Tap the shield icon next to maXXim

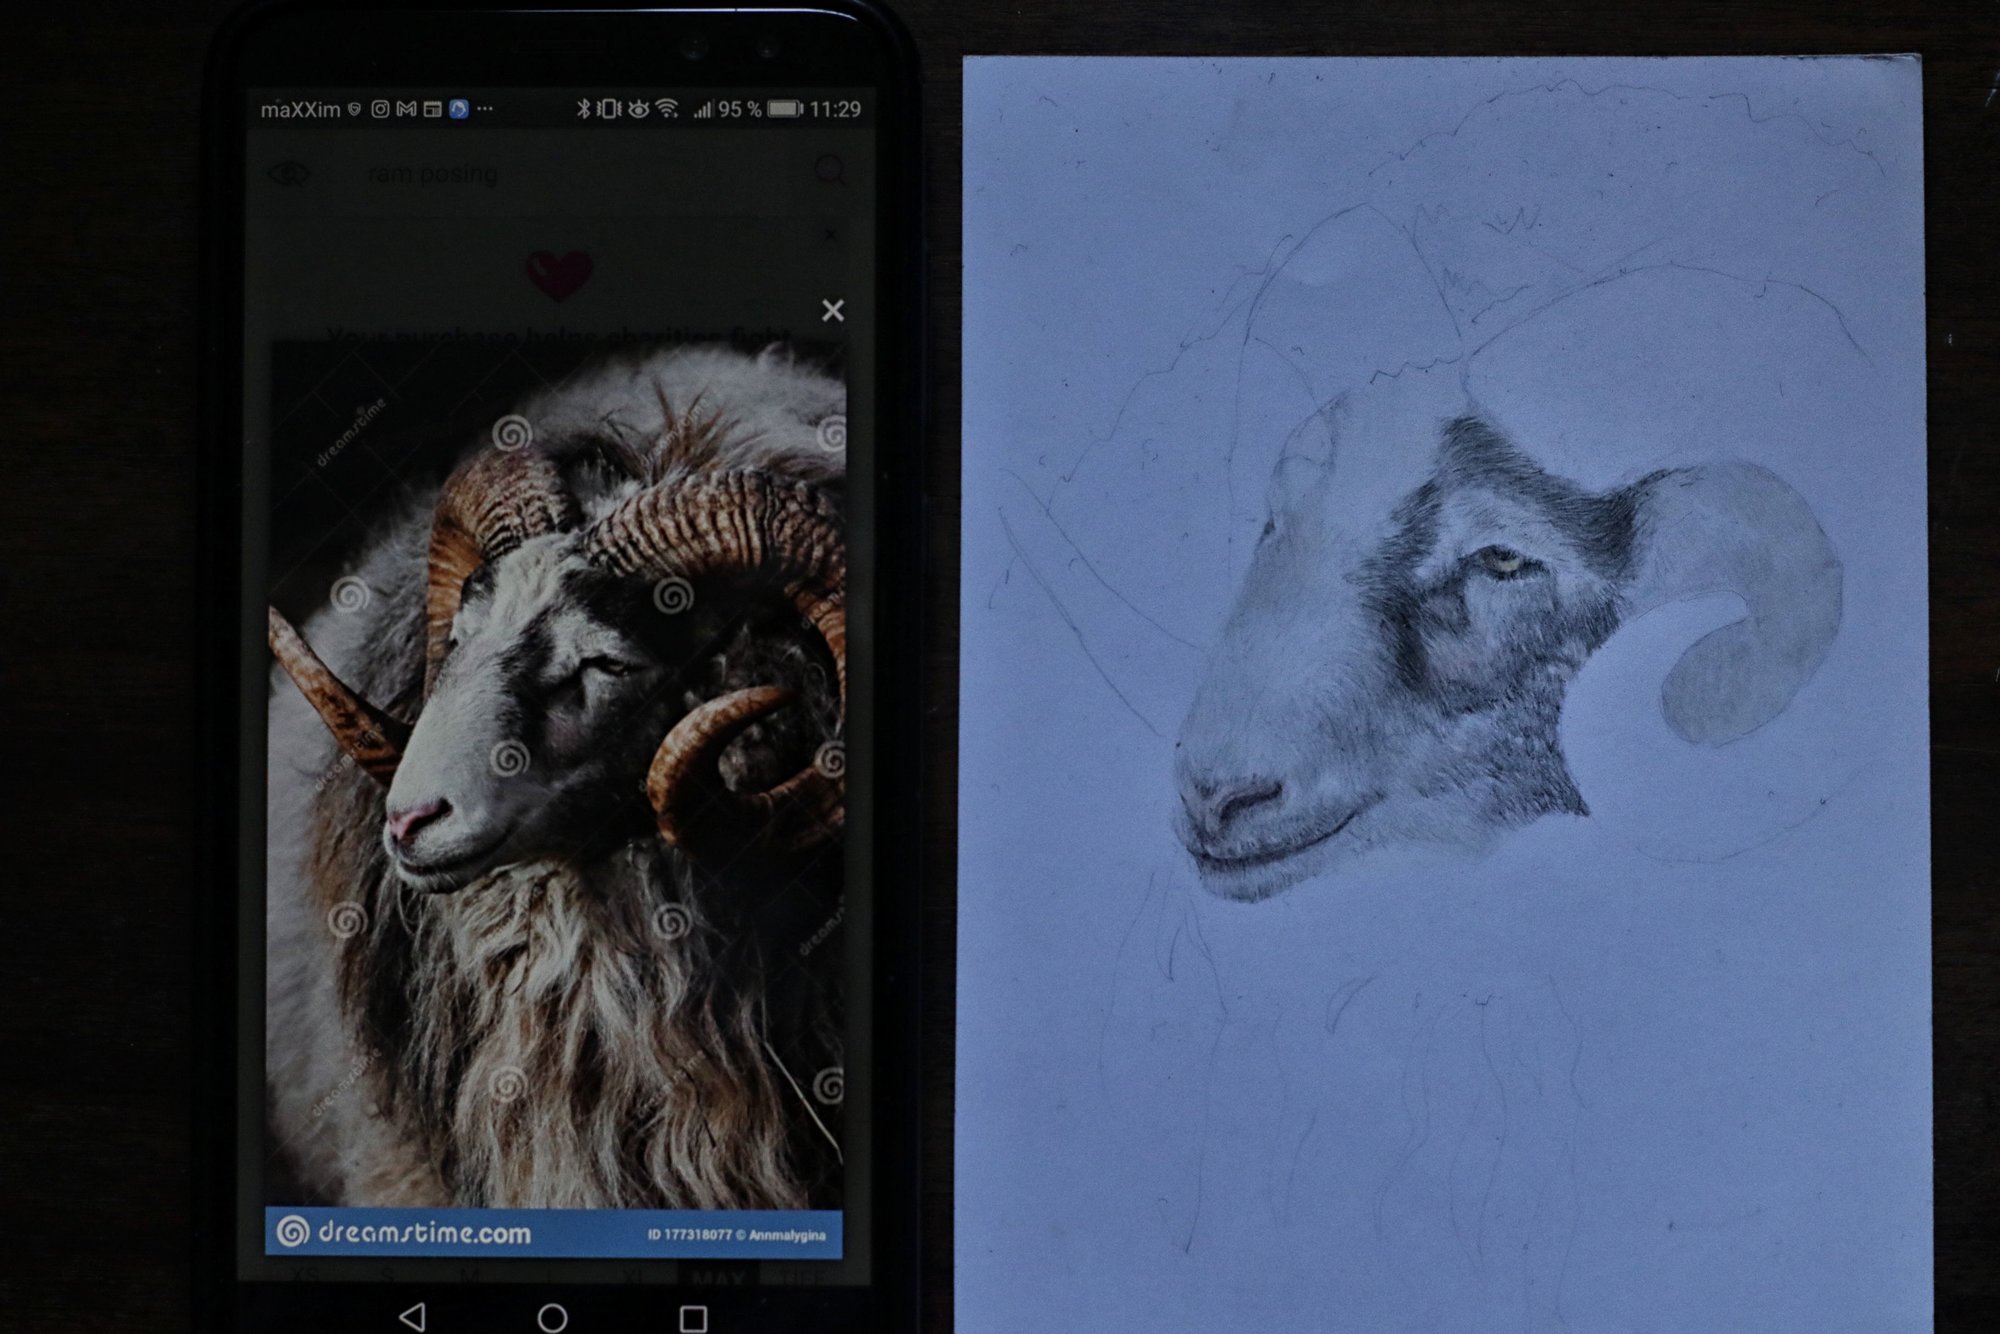point(354,109)
